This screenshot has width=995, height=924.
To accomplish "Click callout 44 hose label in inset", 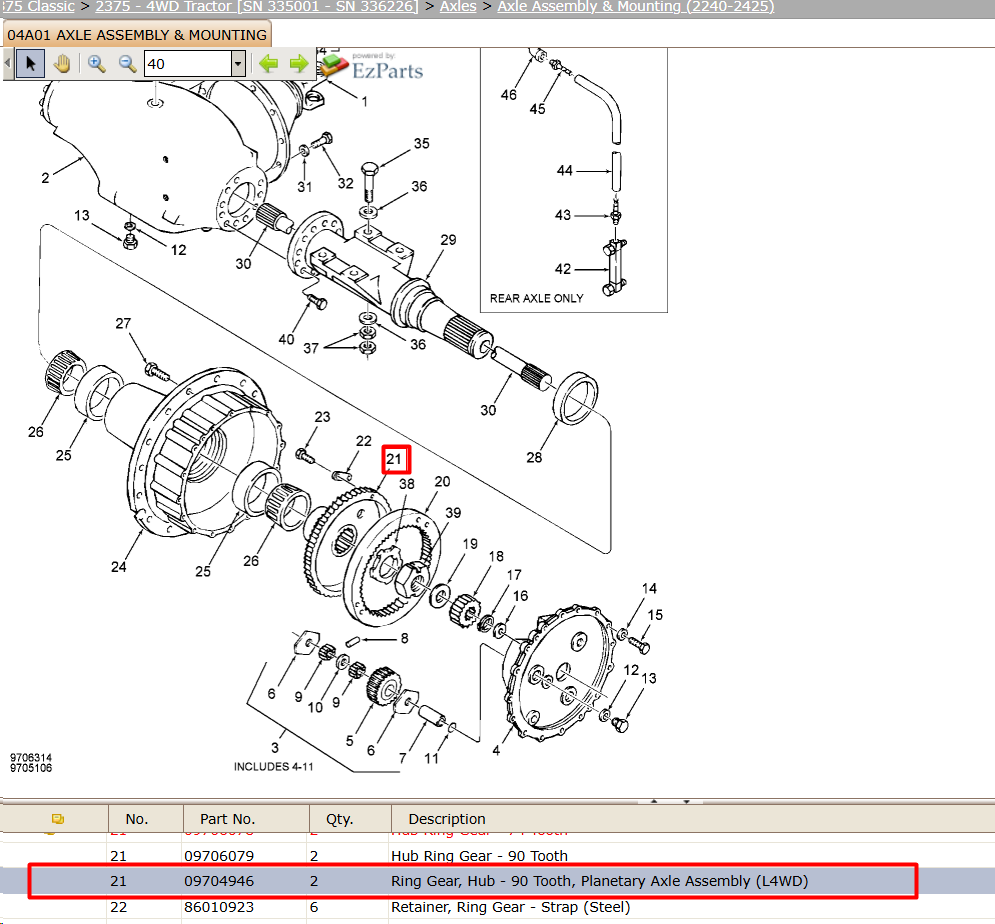I will (x=565, y=171).
